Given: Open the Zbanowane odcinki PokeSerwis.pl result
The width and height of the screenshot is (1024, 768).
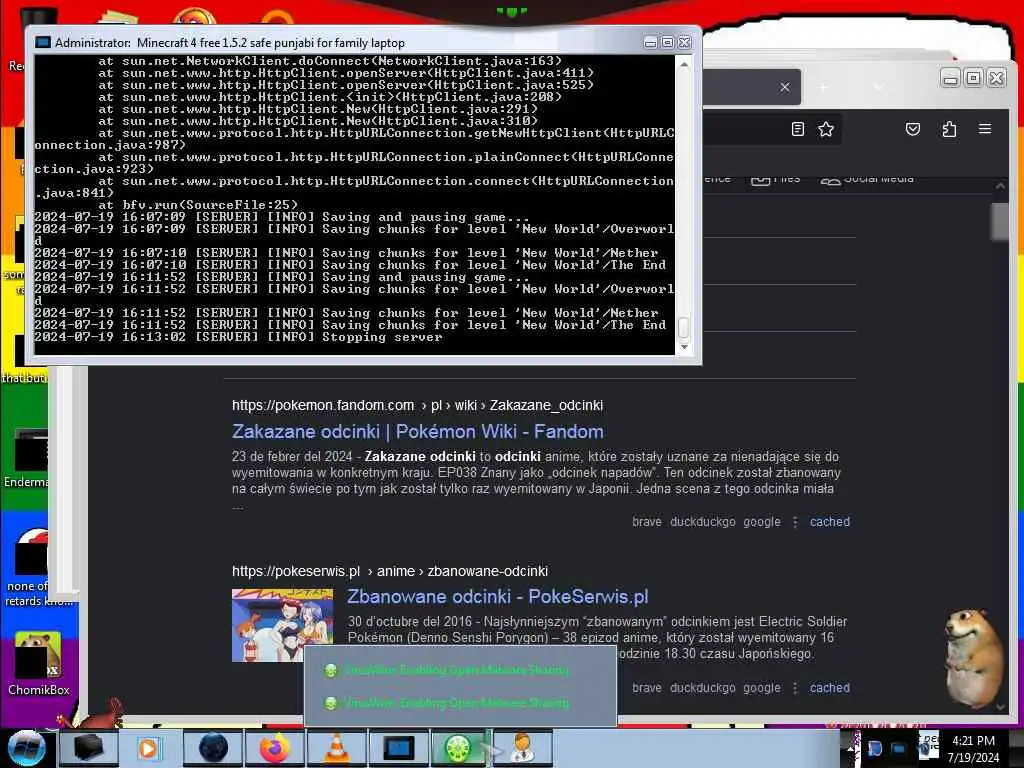Looking at the screenshot, I should coord(498,597).
